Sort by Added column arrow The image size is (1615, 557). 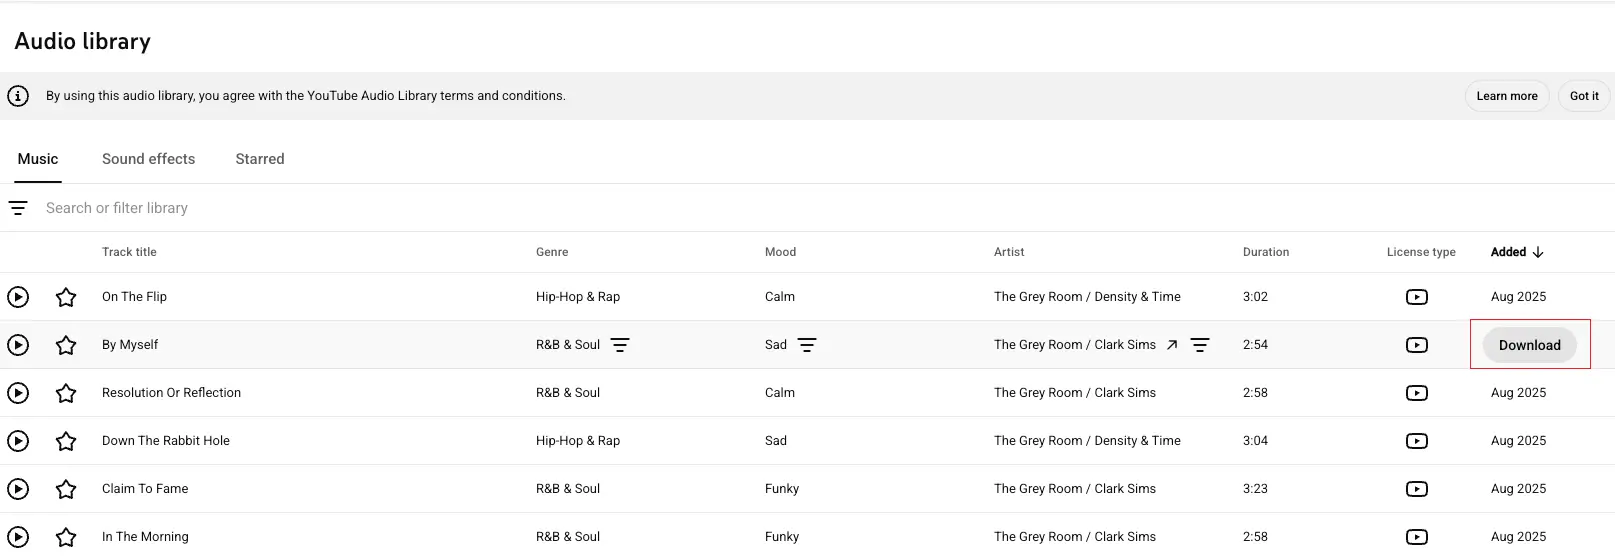[1538, 252]
